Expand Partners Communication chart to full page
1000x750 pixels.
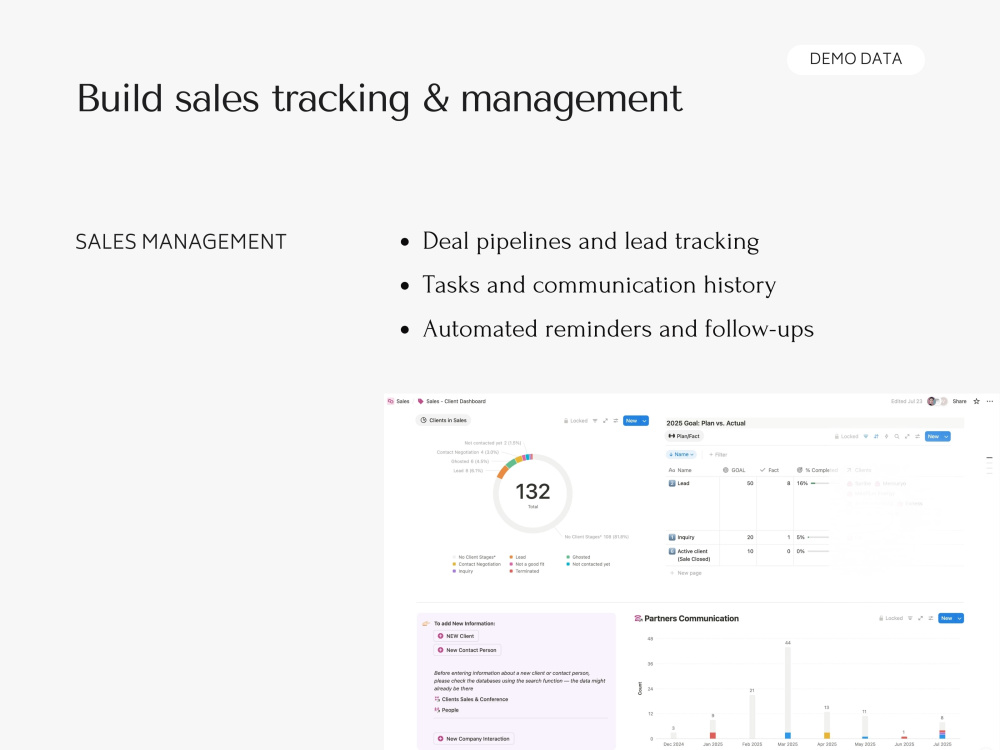coord(920,618)
